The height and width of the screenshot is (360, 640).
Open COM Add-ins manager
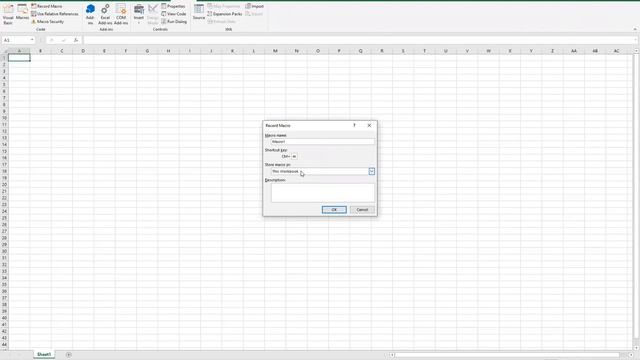coord(121,14)
